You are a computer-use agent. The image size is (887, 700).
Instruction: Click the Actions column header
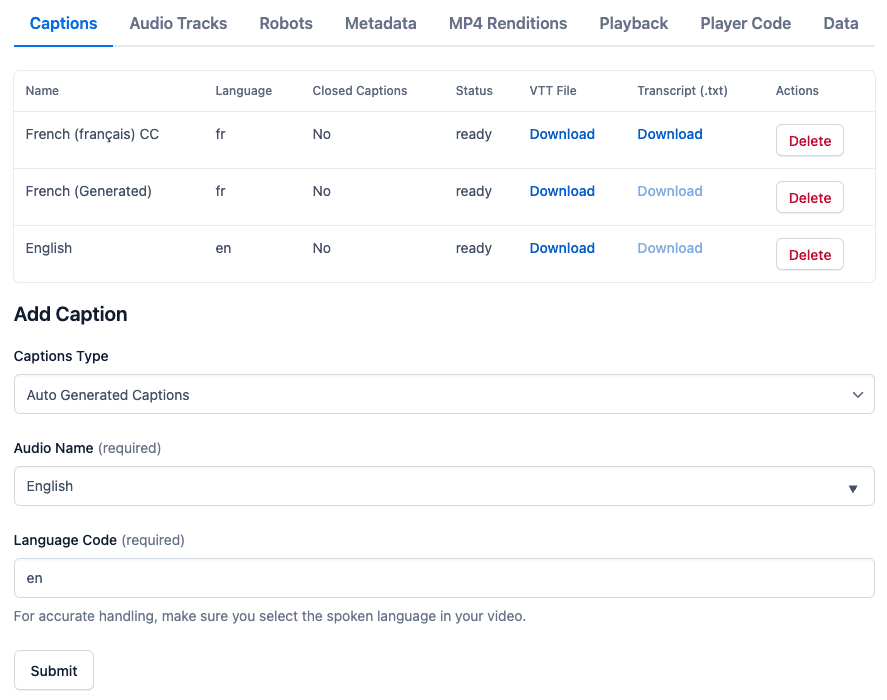click(x=796, y=91)
